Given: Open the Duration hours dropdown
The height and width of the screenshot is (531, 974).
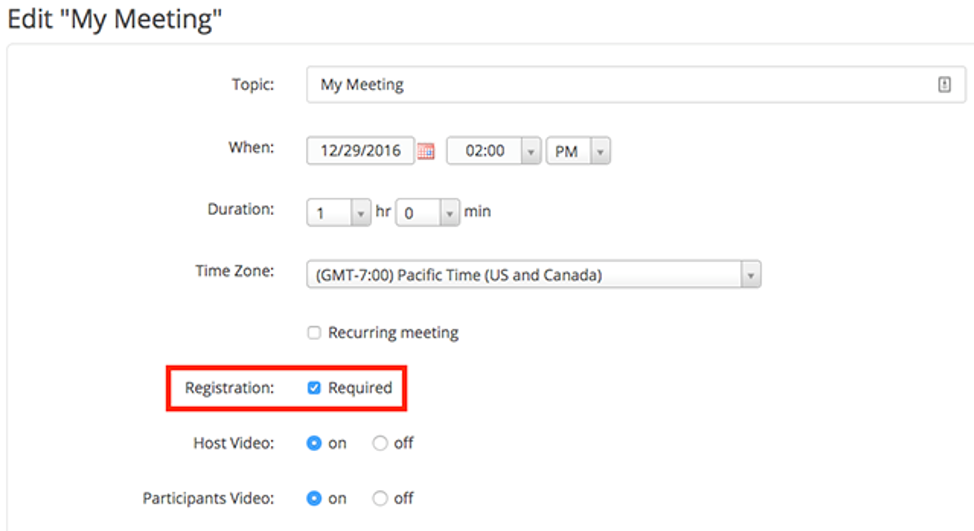Looking at the screenshot, I should click(x=360, y=213).
